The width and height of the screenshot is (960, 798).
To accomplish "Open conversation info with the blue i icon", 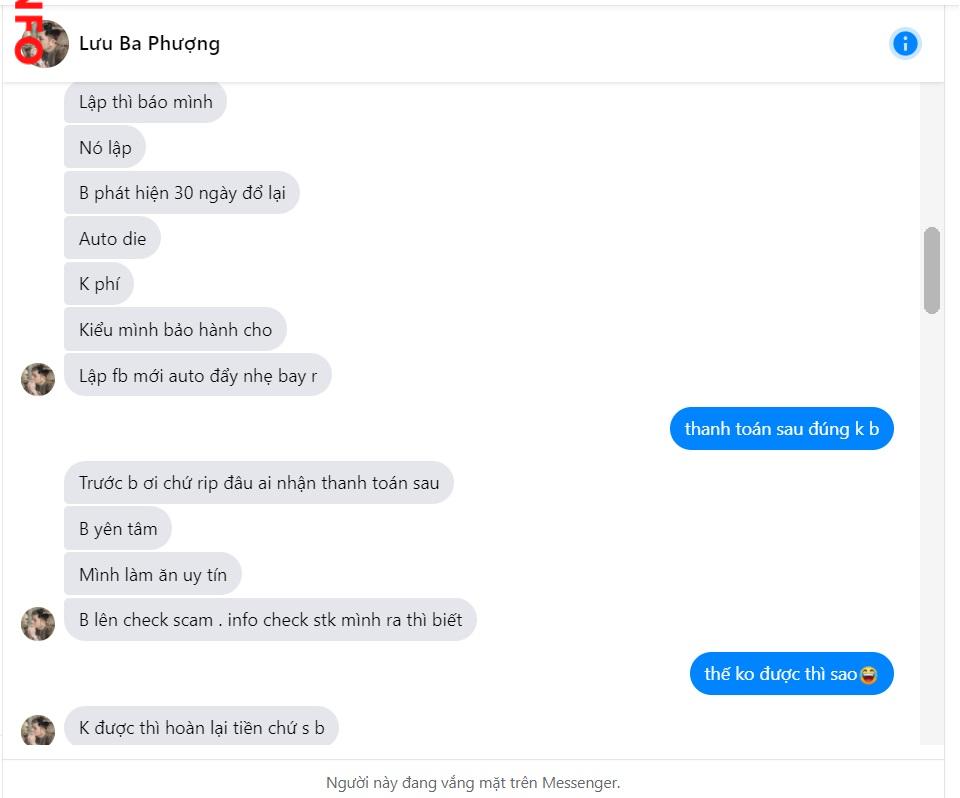I will (x=905, y=43).
